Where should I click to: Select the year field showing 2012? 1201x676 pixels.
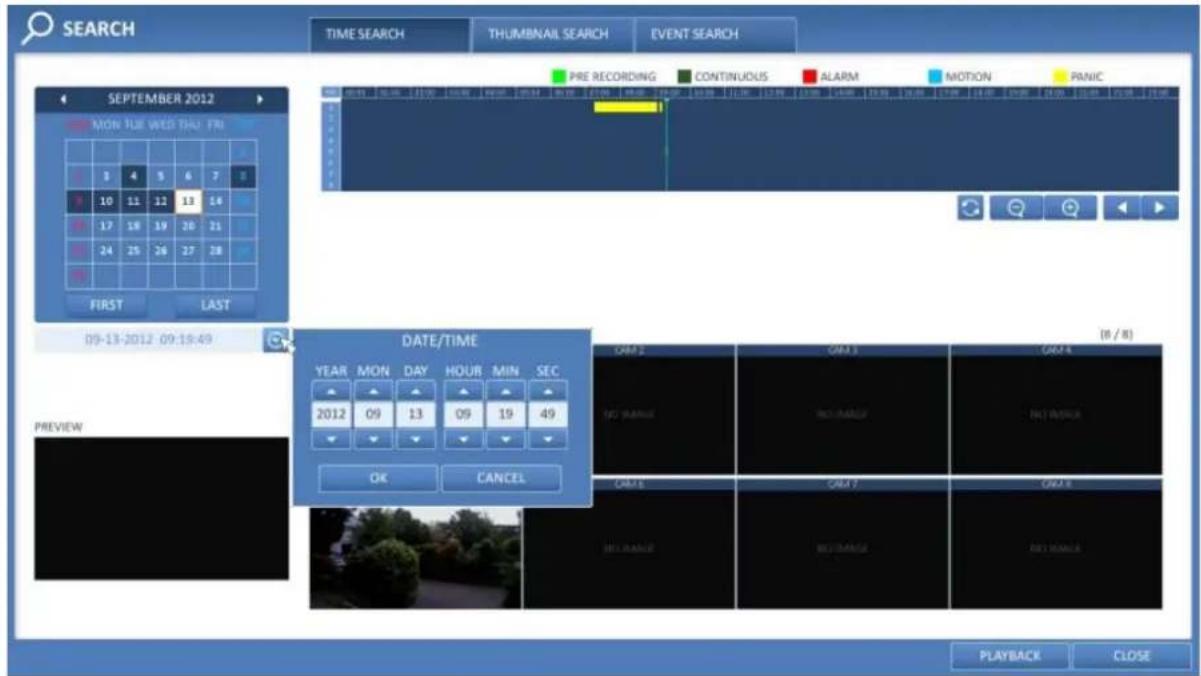coord(332,414)
